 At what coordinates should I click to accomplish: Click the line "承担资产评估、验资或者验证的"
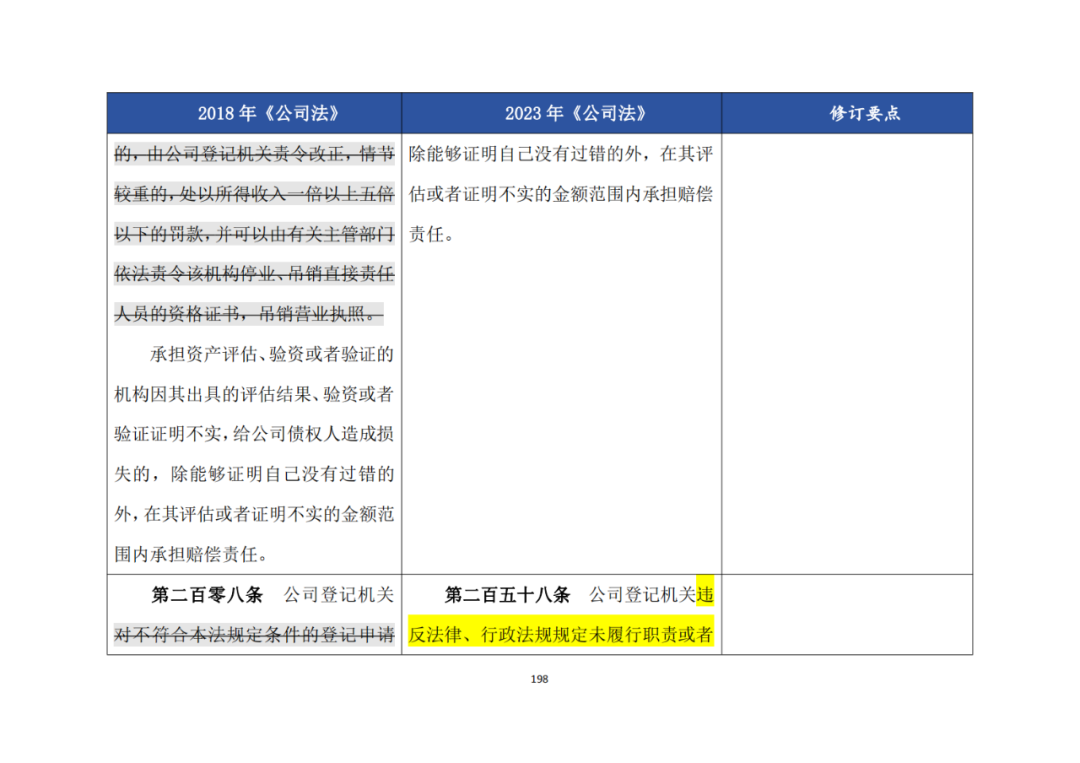coord(272,354)
